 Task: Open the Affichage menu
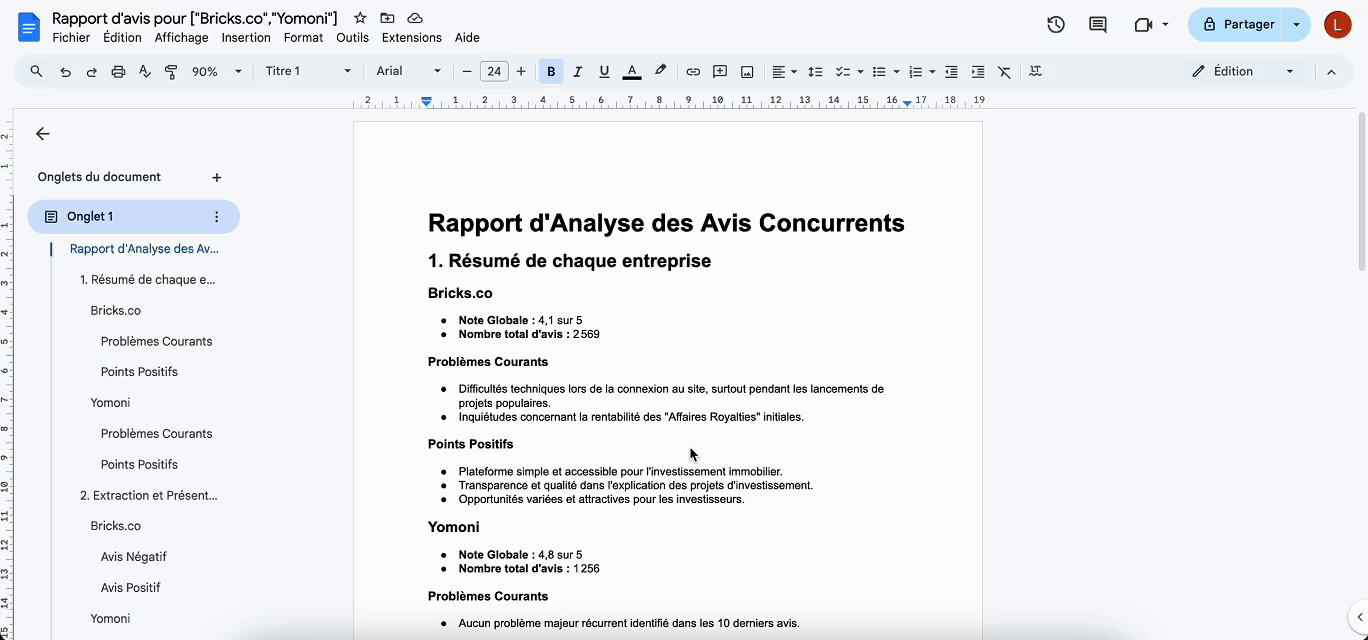pos(181,38)
